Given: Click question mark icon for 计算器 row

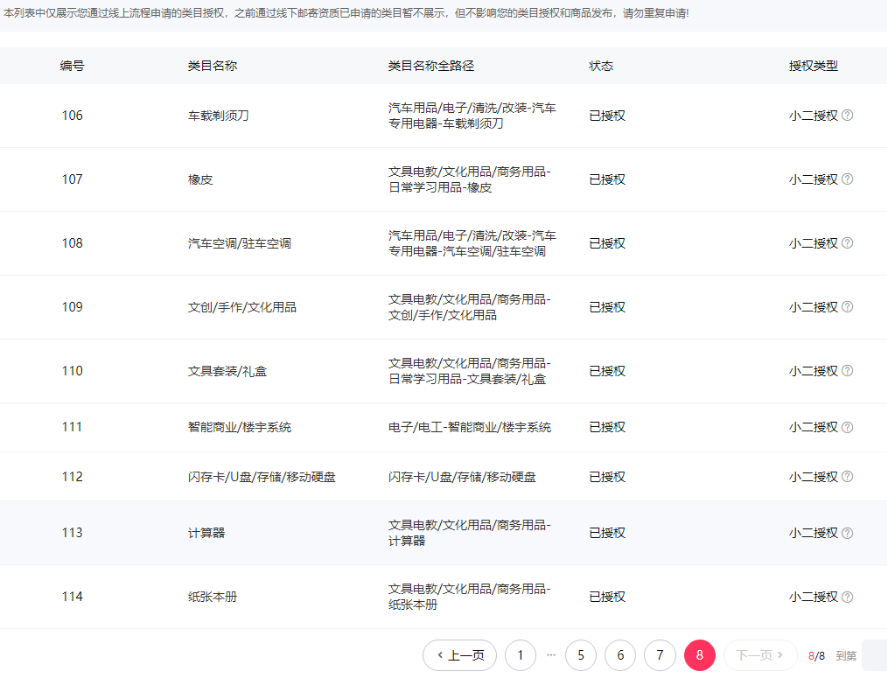Looking at the screenshot, I should (847, 533).
